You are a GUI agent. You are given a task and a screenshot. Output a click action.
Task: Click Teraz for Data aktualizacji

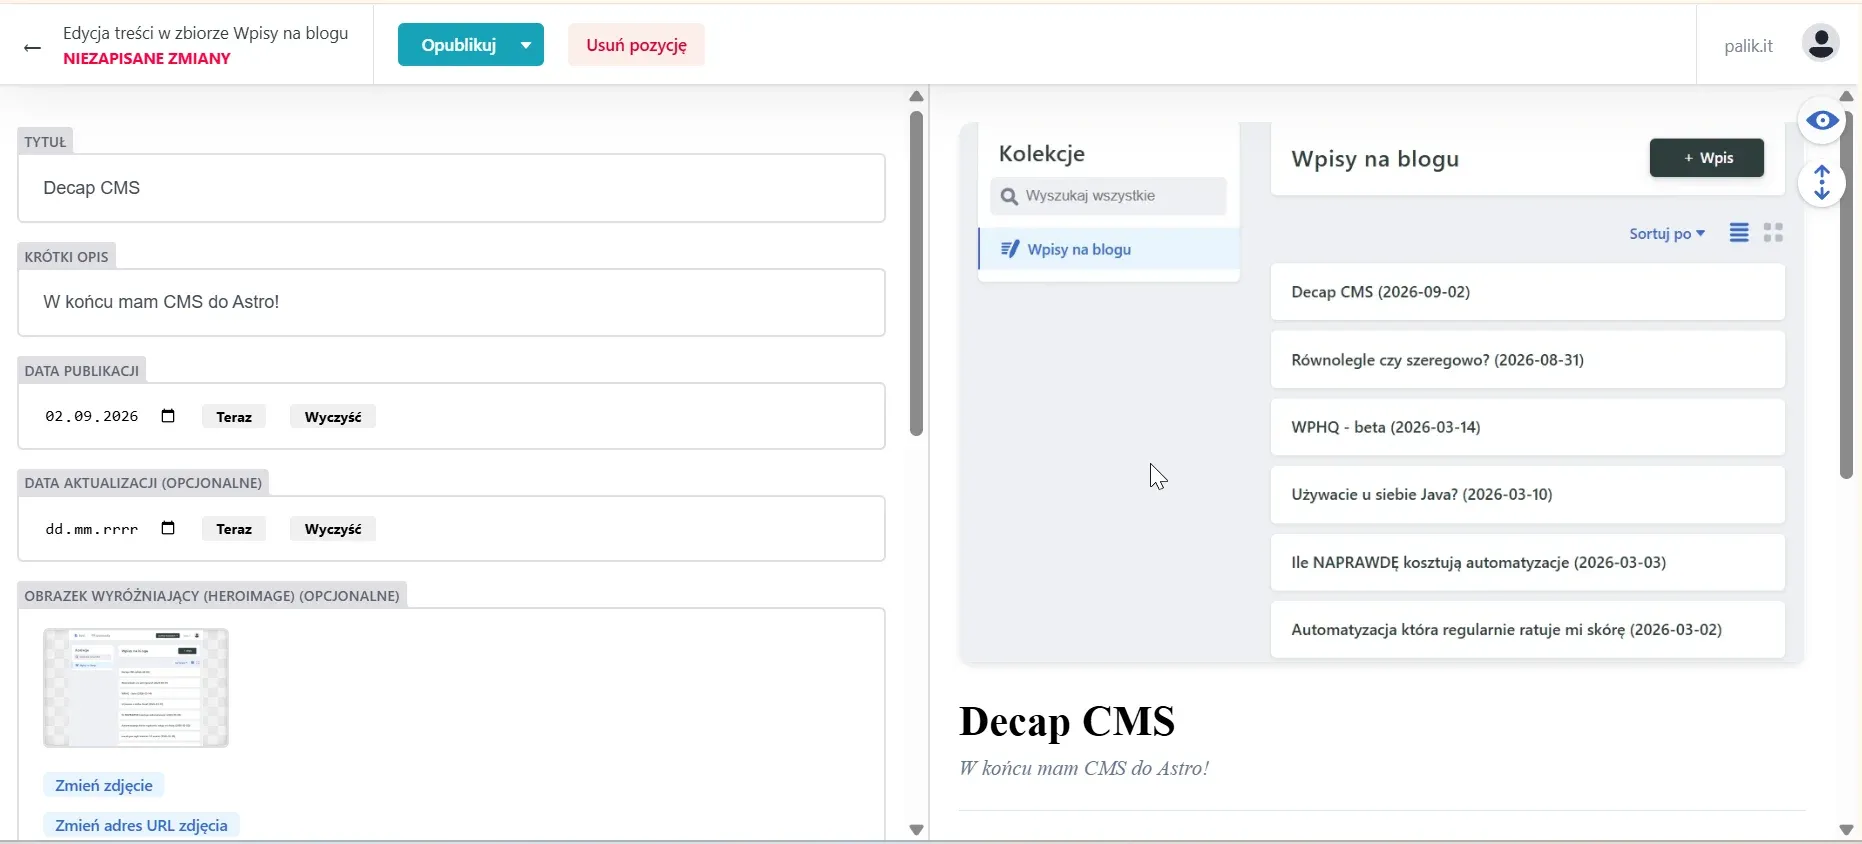tap(234, 529)
